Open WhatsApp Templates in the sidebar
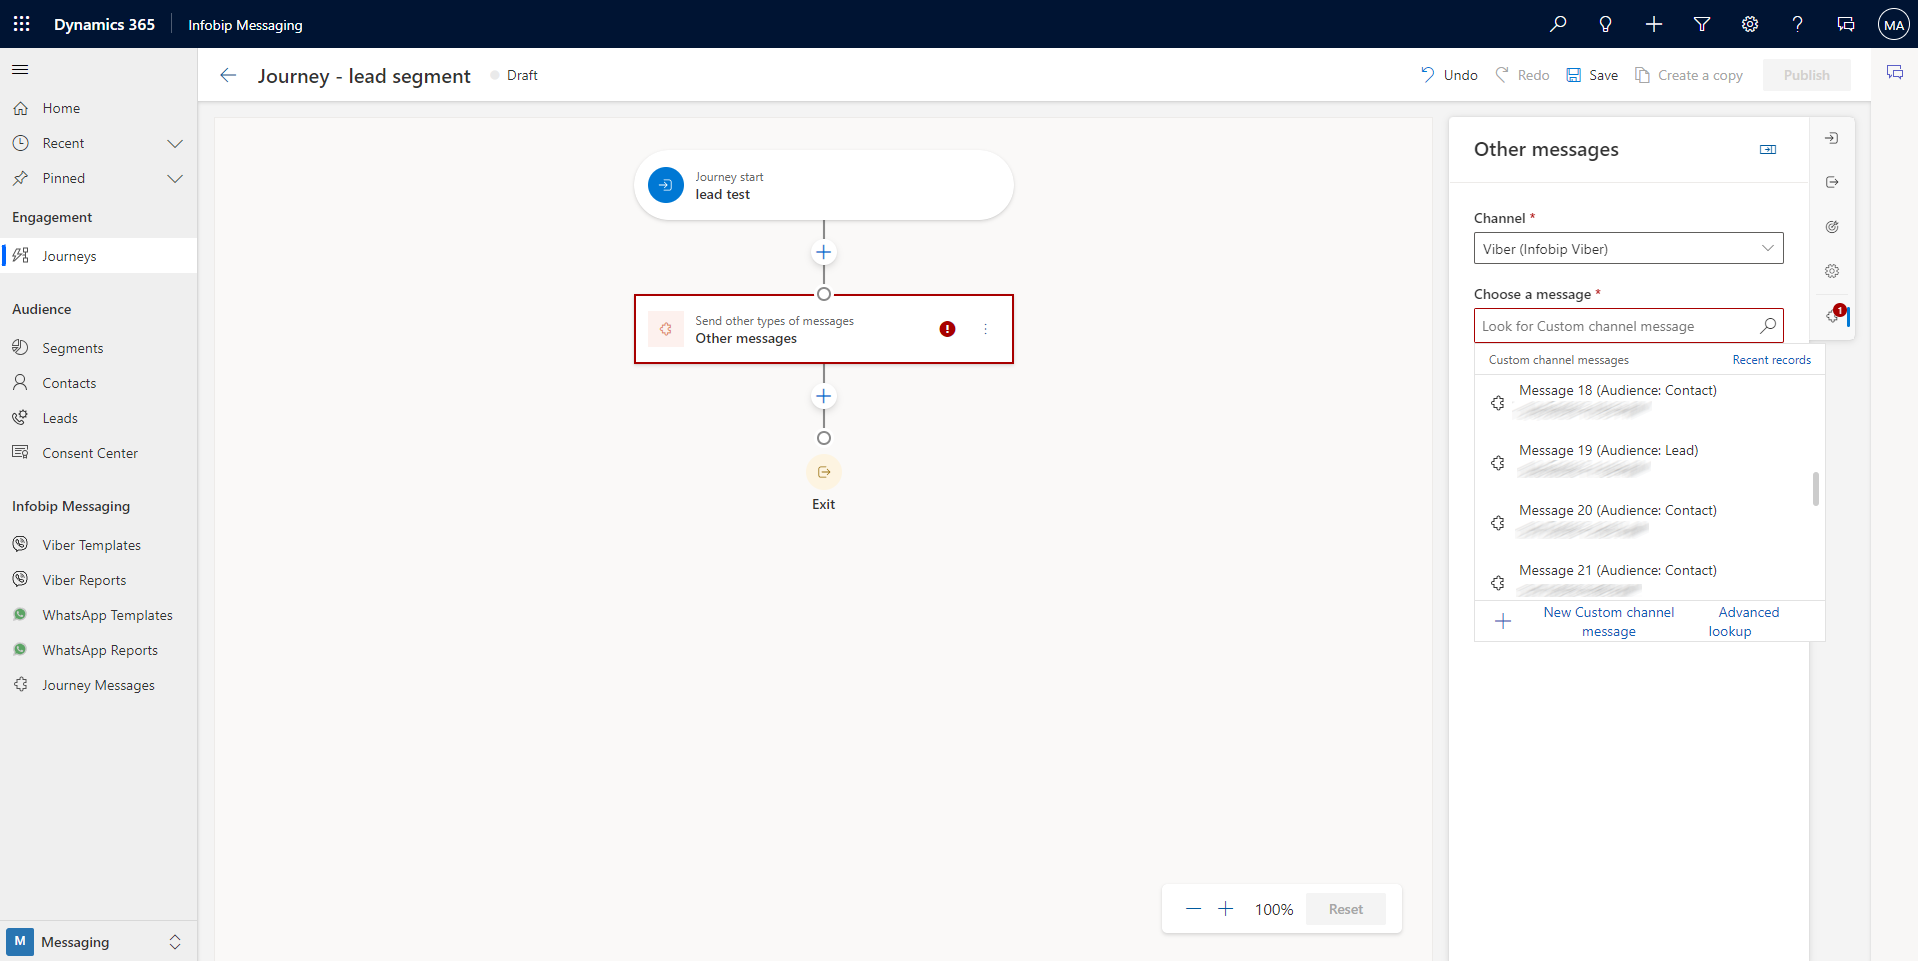 tap(98, 615)
